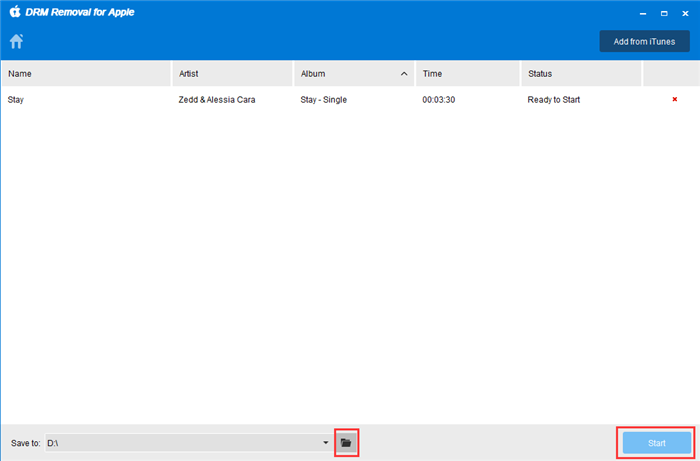Select the Stay song name cell
Viewport: 700px width, 461px height.
pyautogui.click(x=16, y=100)
